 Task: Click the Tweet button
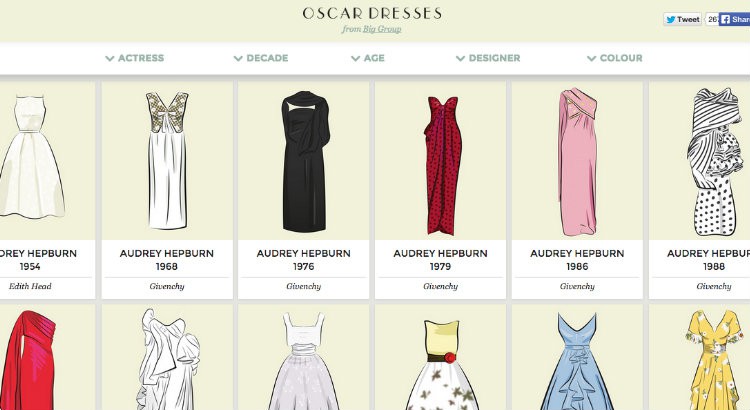[x=683, y=19]
